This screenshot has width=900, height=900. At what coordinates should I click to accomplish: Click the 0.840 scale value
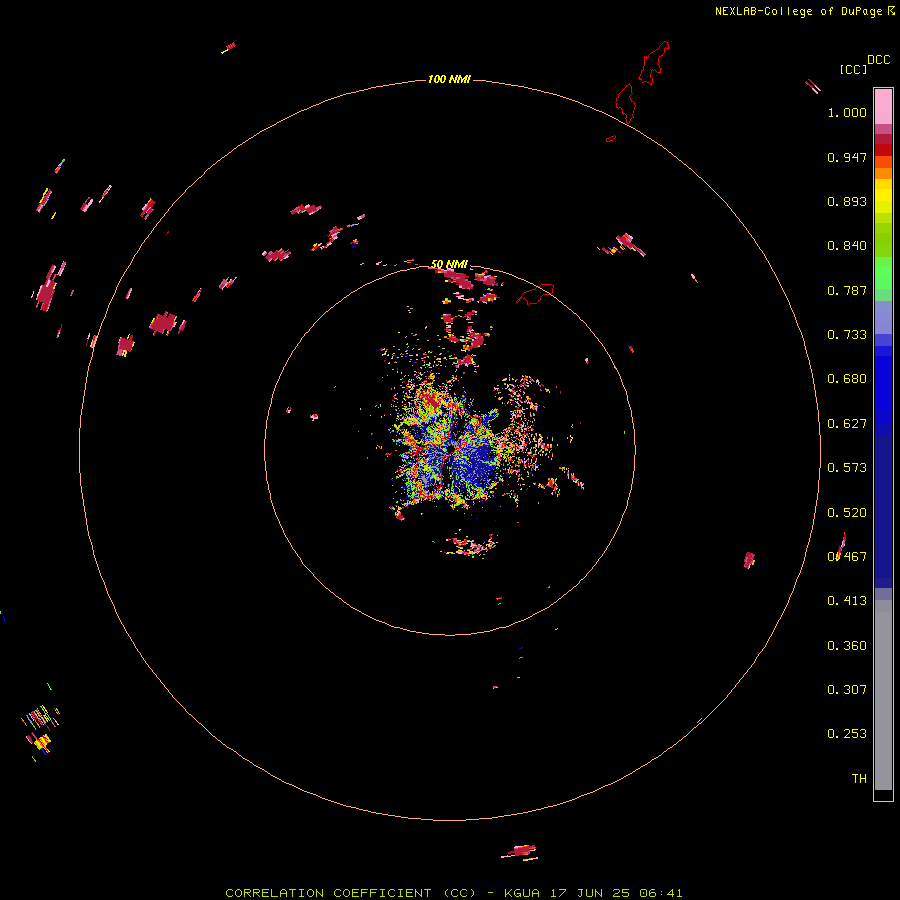click(x=847, y=246)
